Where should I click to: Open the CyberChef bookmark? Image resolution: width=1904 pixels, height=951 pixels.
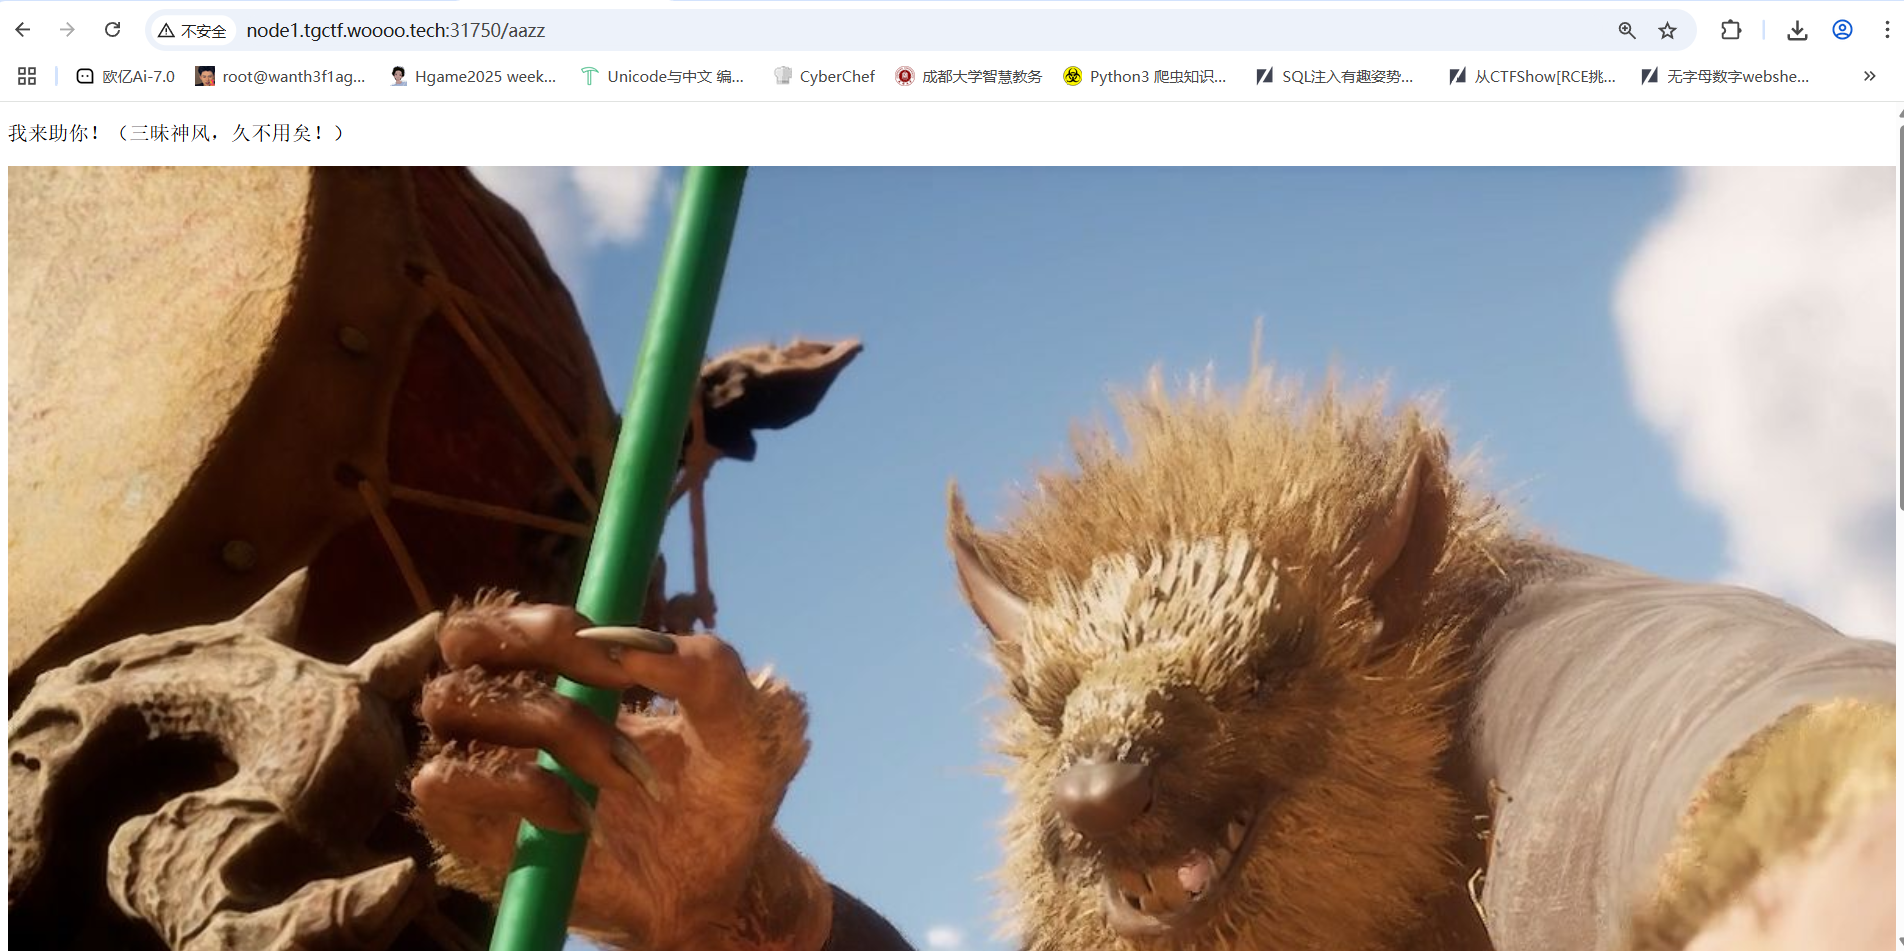[x=824, y=76]
